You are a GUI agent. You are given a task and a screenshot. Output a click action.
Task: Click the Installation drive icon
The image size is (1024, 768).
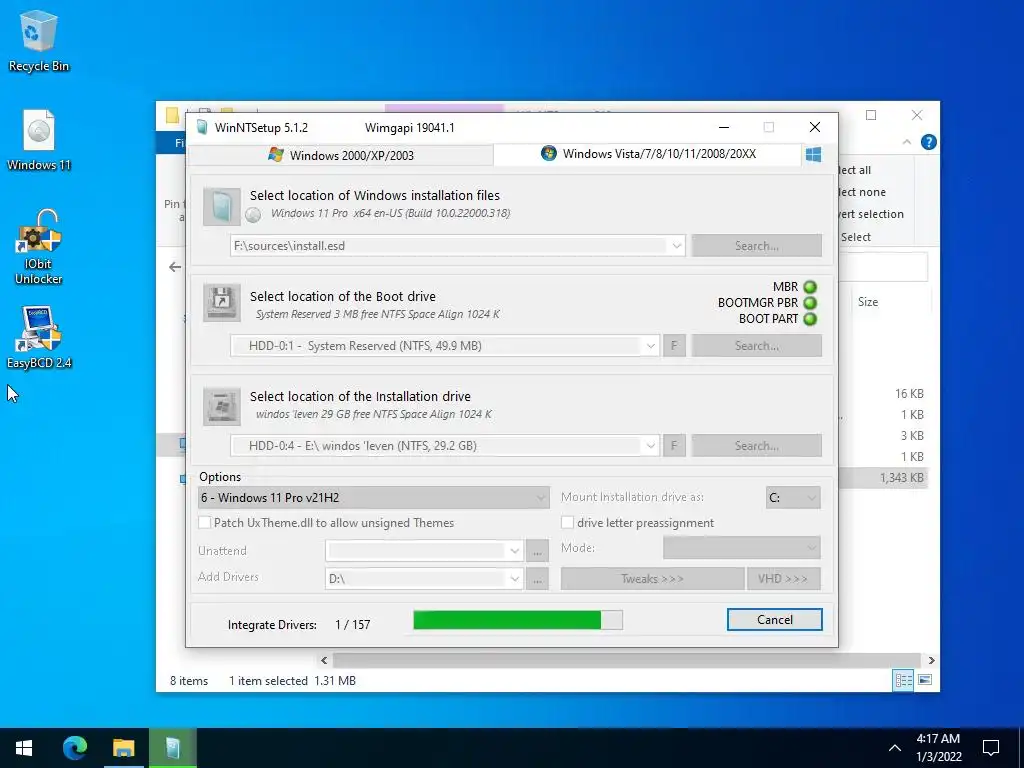[x=221, y=406]
